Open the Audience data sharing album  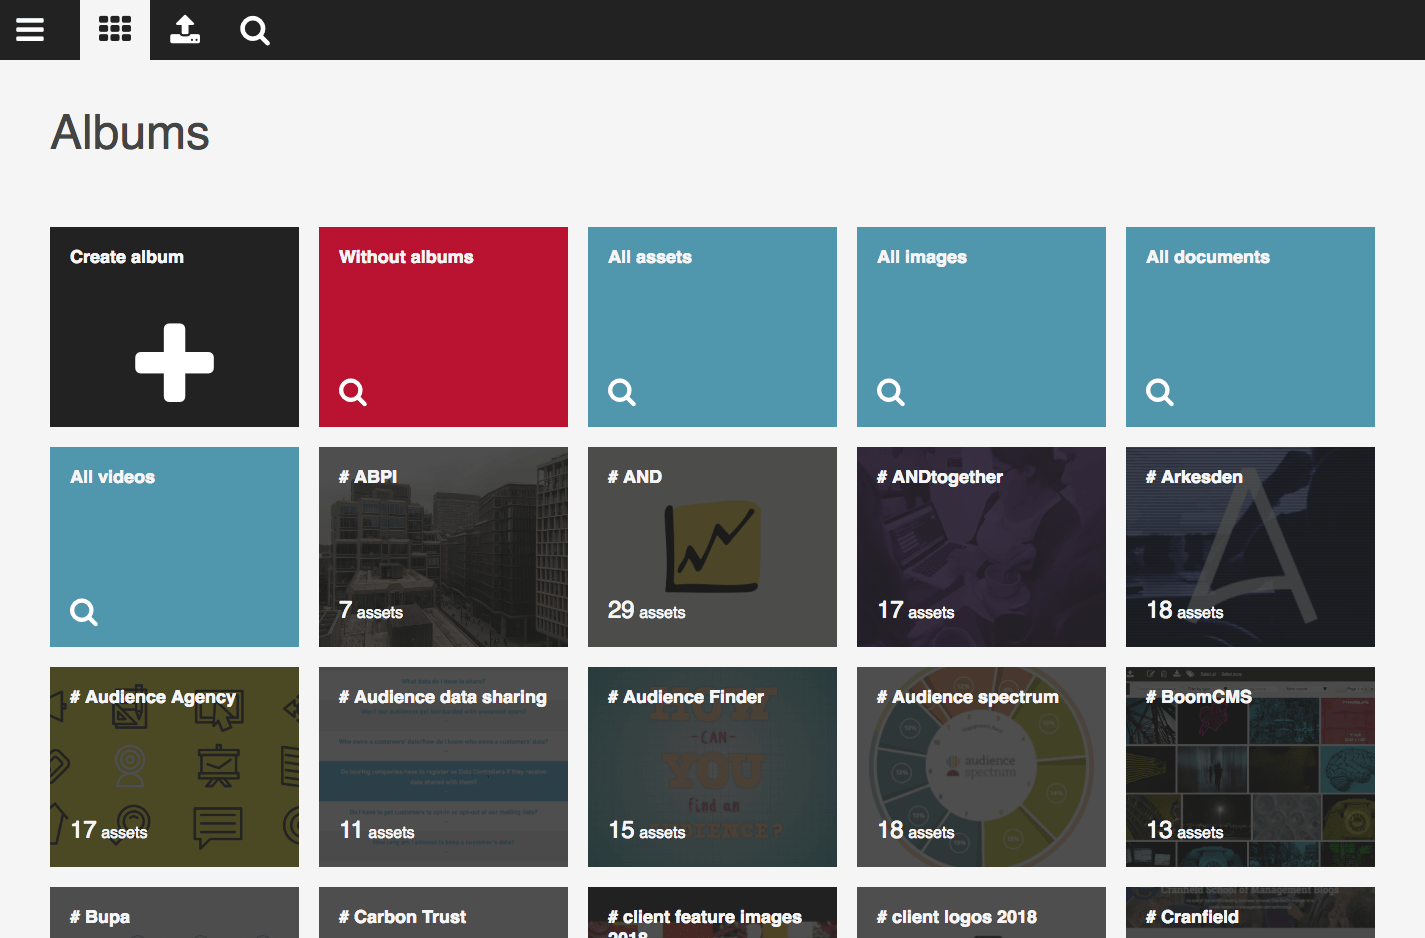tap(443, 767)
